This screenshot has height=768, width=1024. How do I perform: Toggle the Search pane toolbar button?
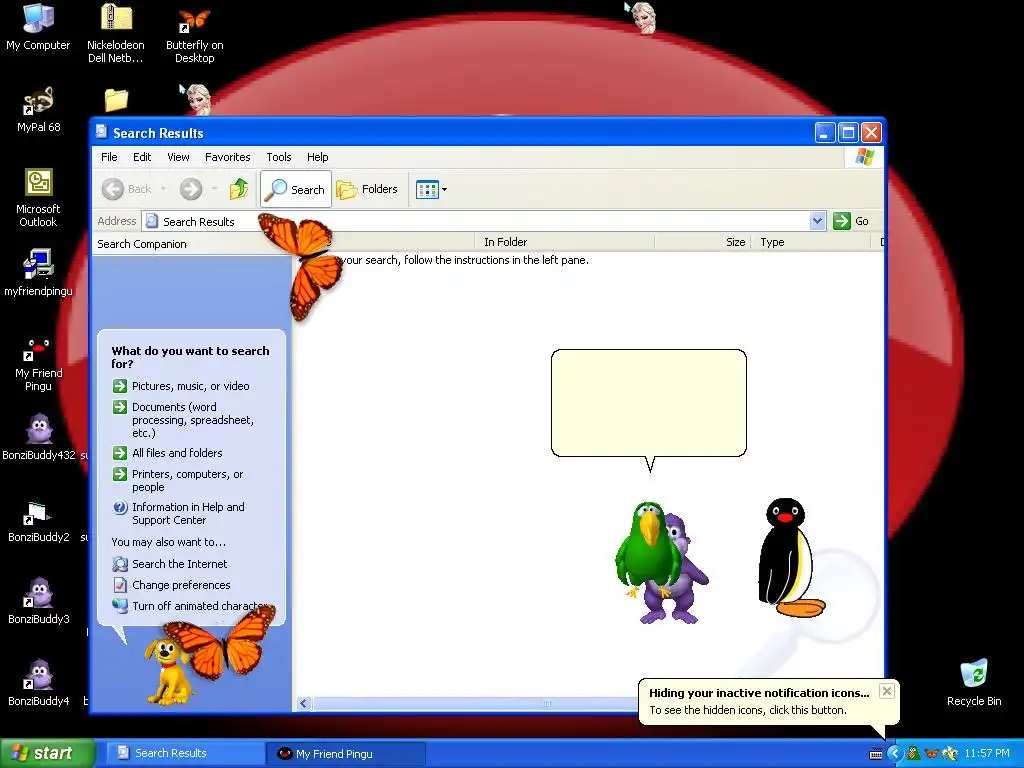point(296,189)
